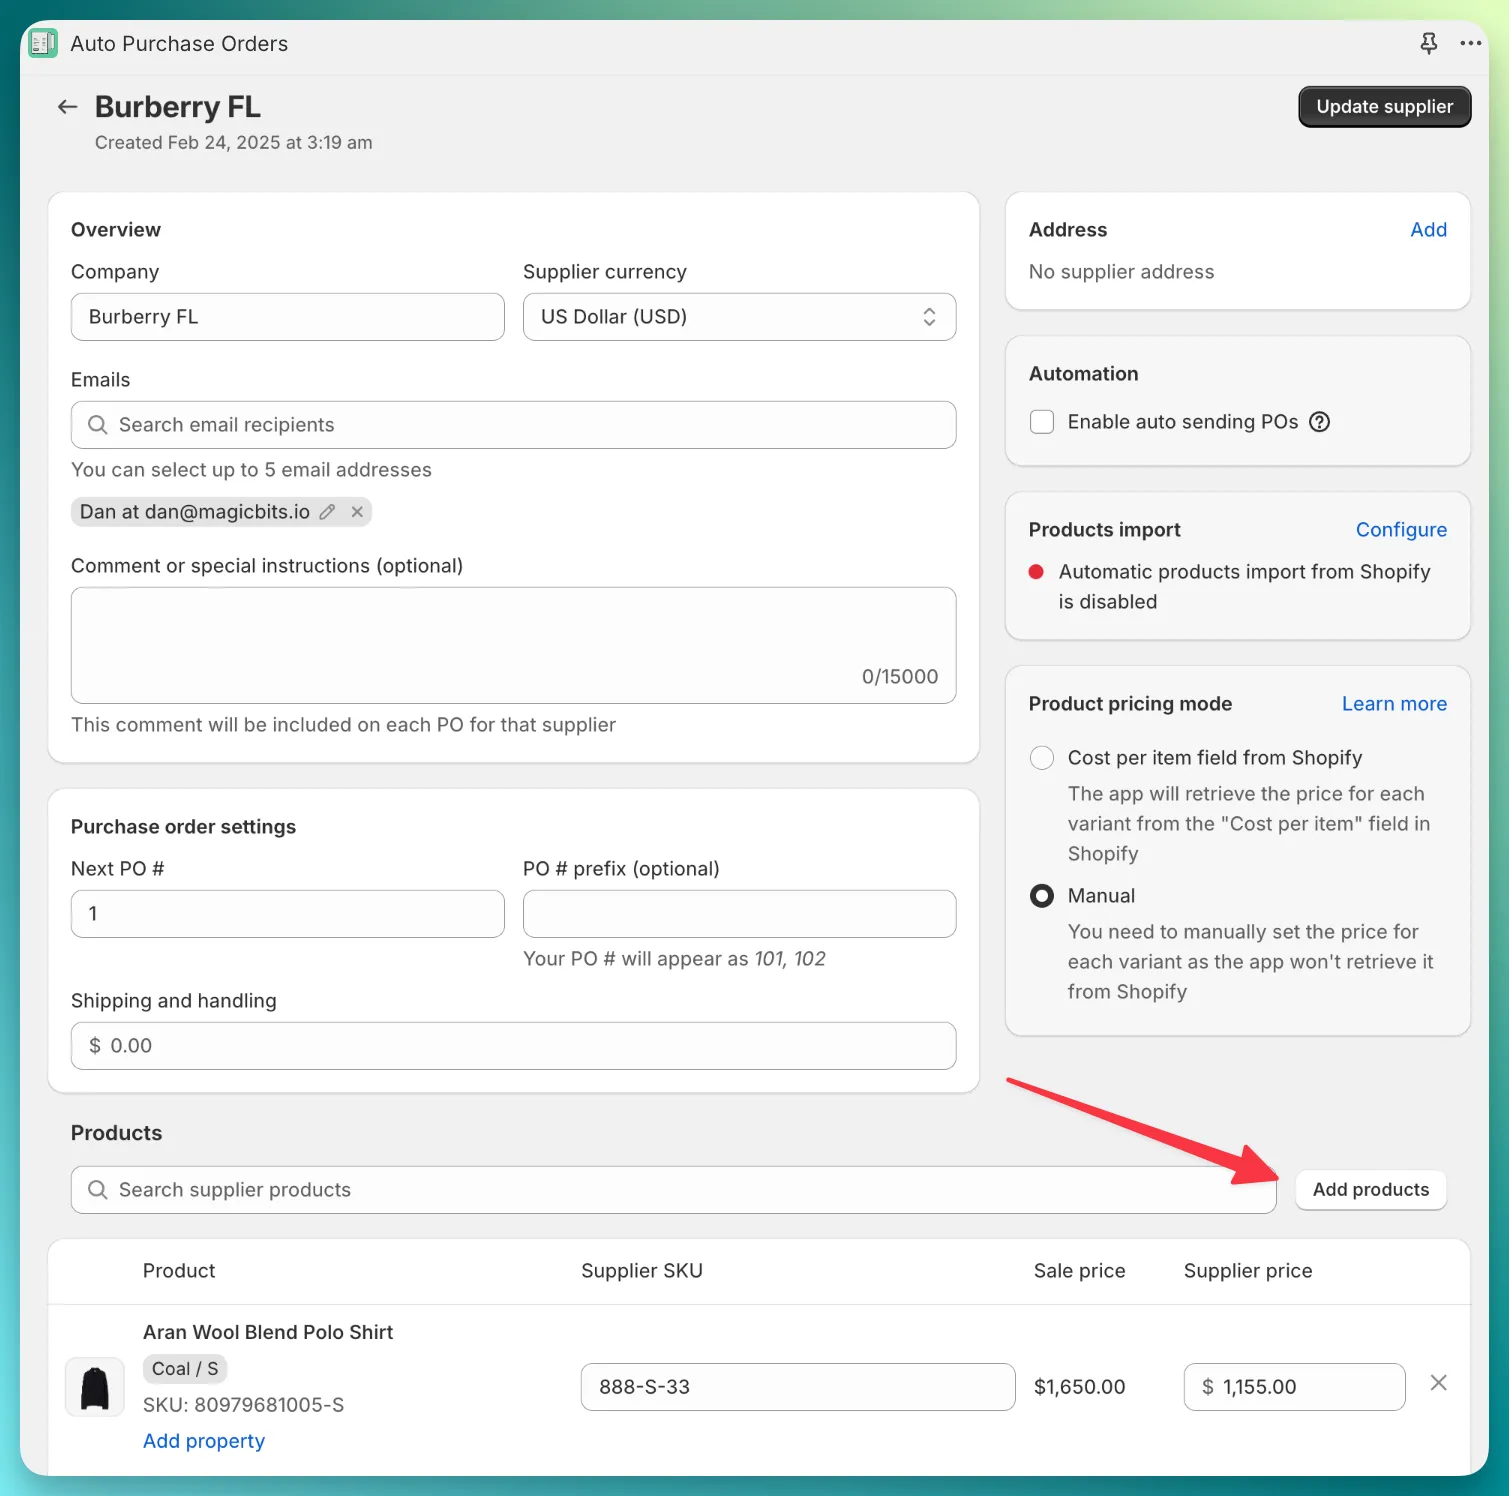Remove Aran Wool Blend Polo Shirt row
This screenshot has height=1496, width=1509.
[1438, 1383]
